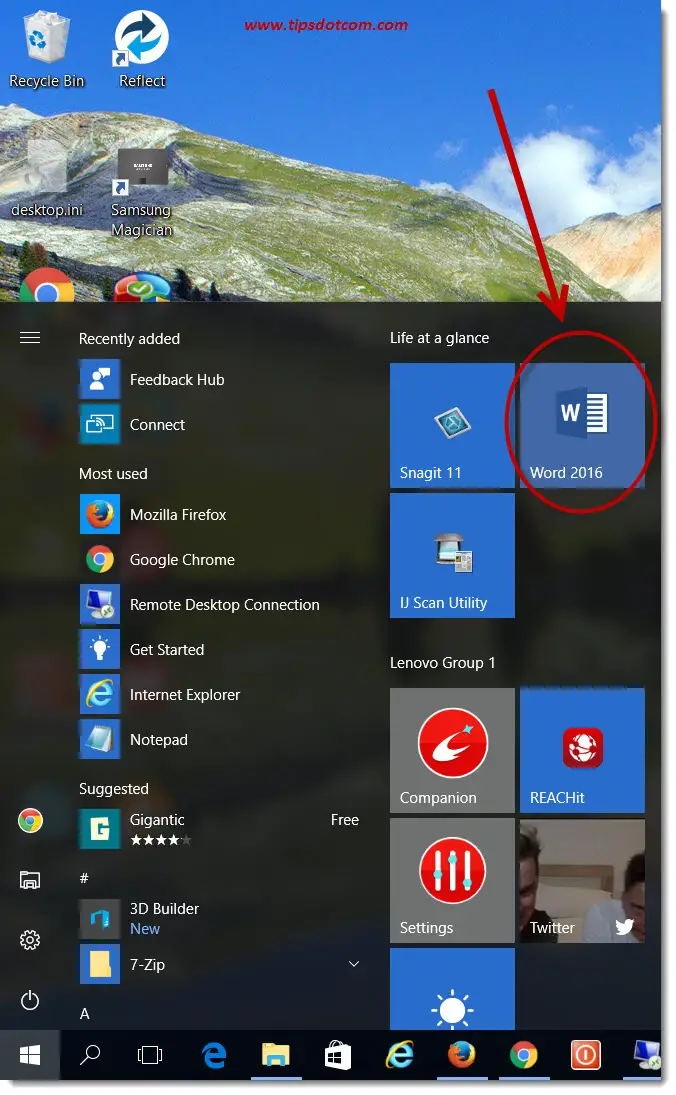This screenshot has width=676, height=1095.
Task: Open taskbar Search magnifier
Action: click(x=90, y=1055)
